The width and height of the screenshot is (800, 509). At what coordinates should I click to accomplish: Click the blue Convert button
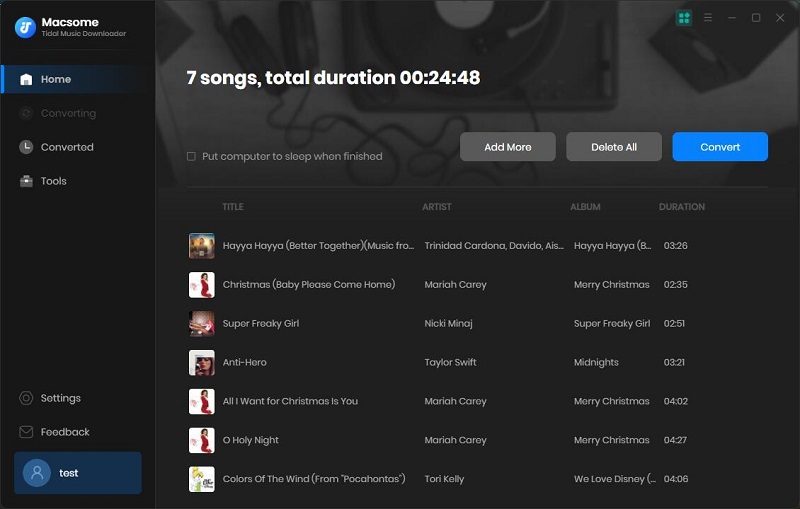(720, 147)
